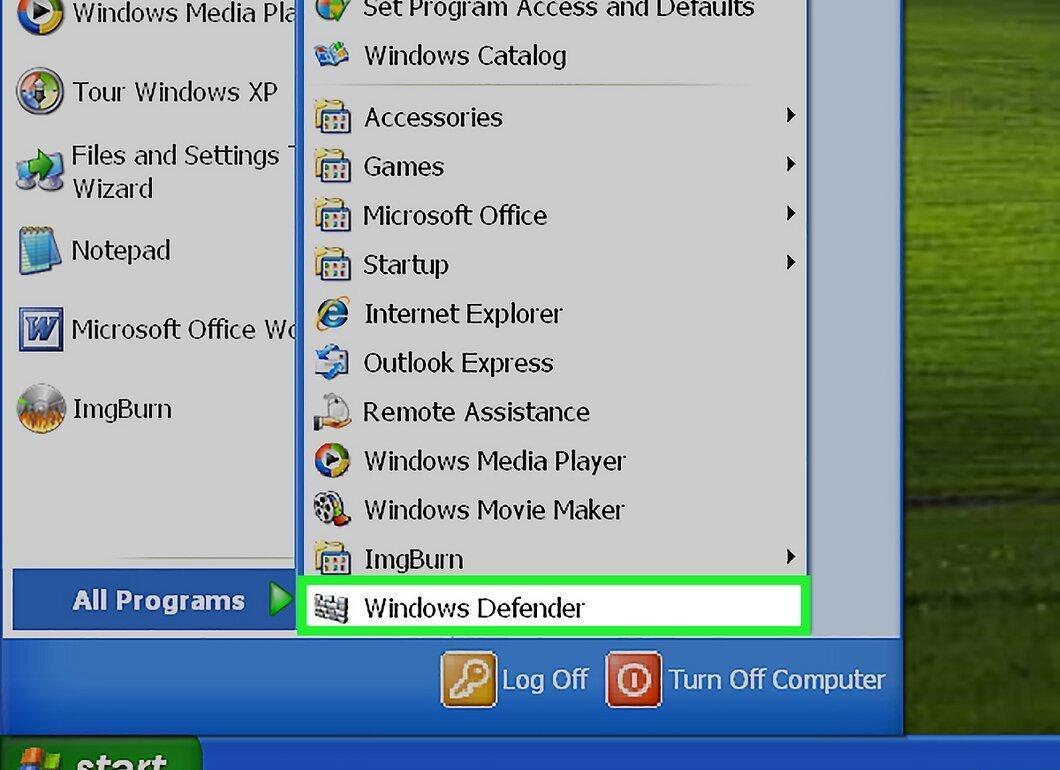
Task: Click the Outlook Express icon
Action: [x=333, y=363]
